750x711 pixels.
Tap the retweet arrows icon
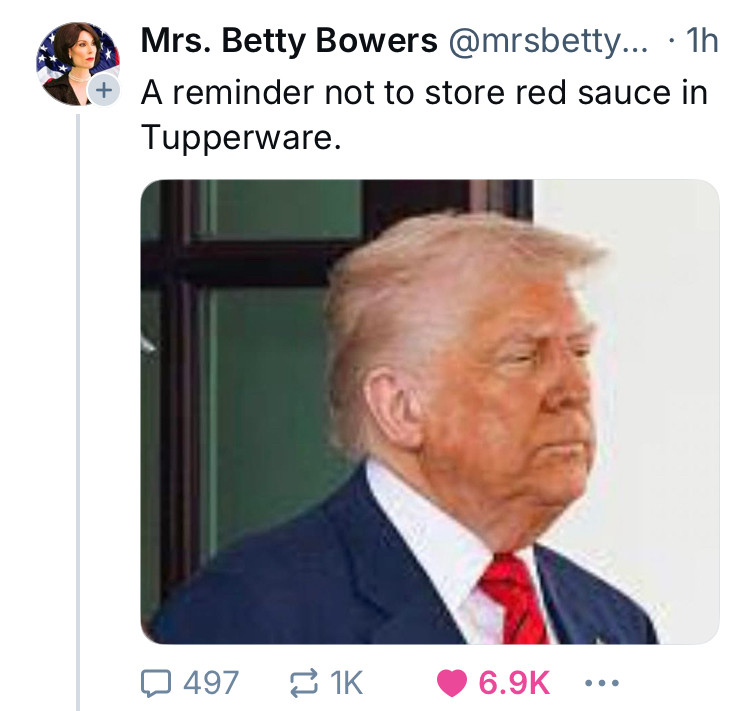(304, 683)
